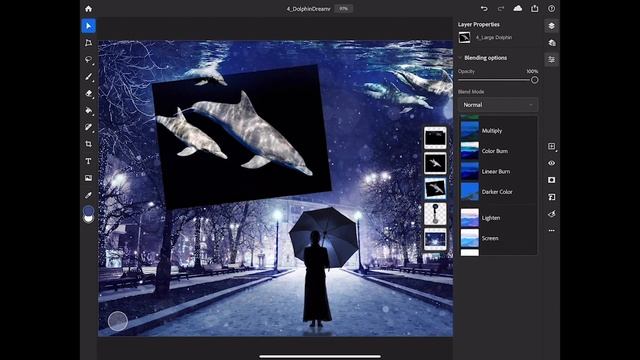This screenshot has width=640, height=360.
Task: Select the Crop tool
Action: [x=89, y=144]
